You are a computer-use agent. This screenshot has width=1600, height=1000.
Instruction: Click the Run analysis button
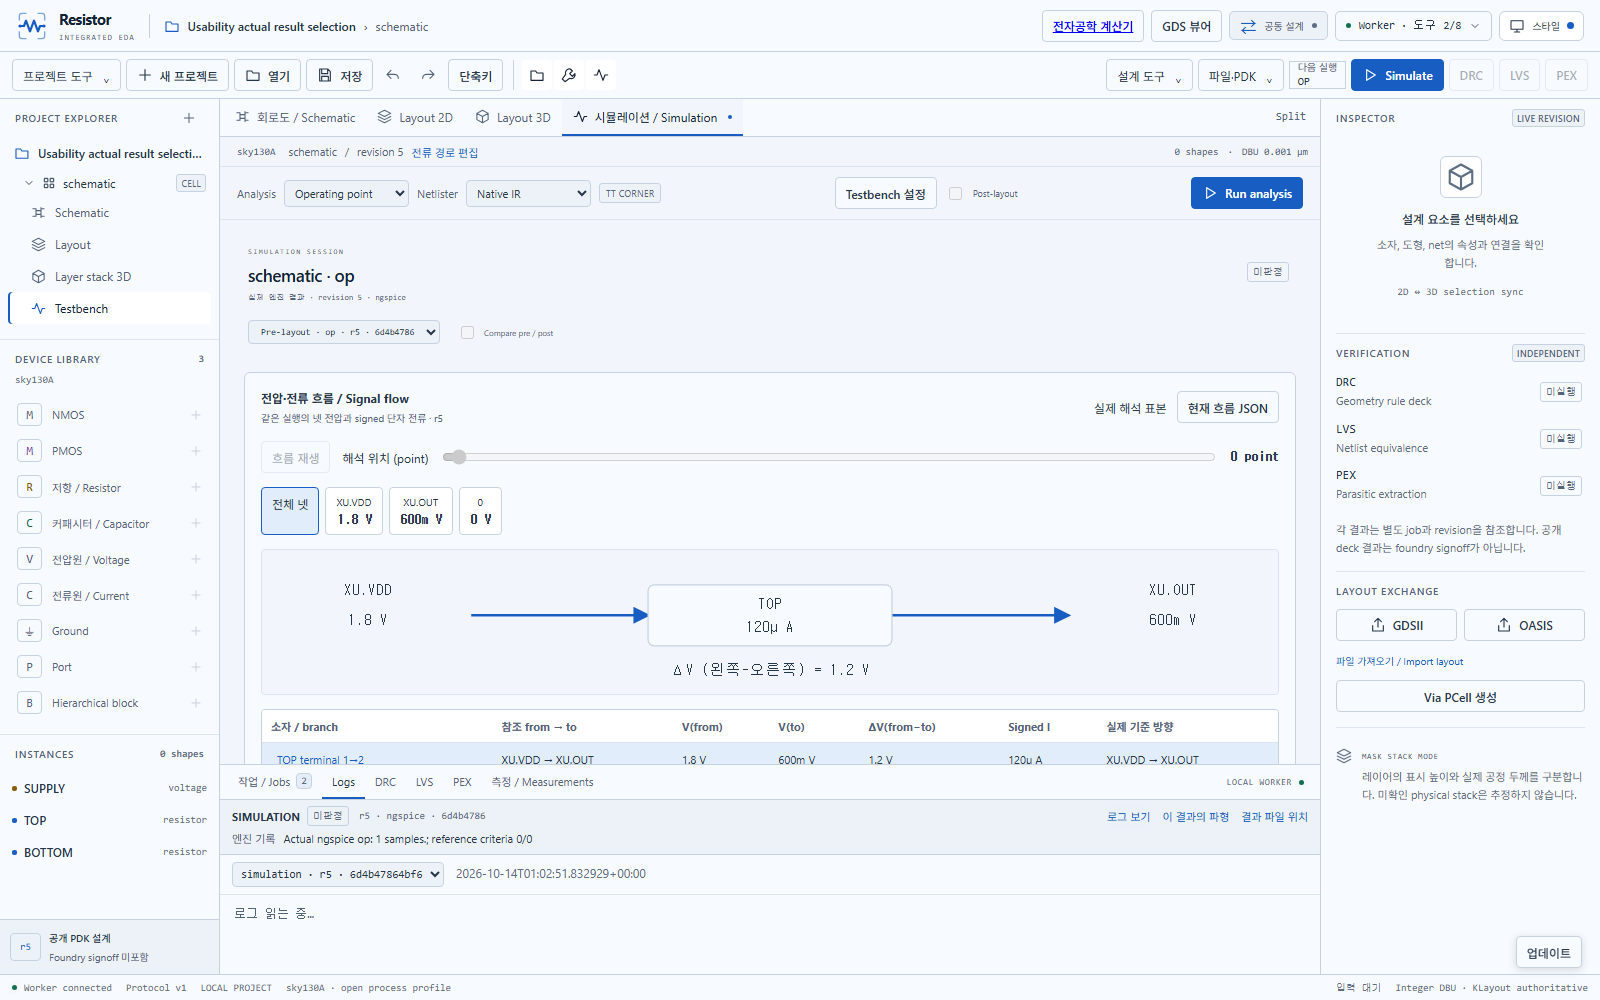(1246, 194)
